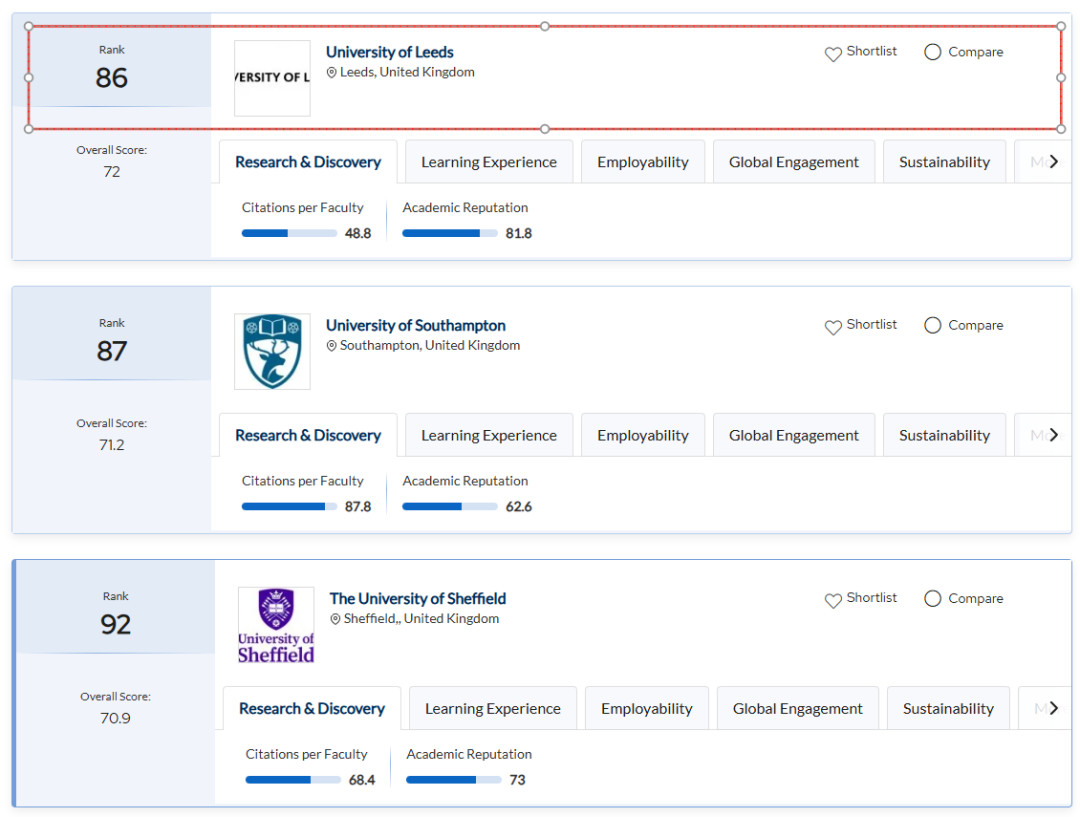The width and height of the screenshot is (1080, 817).
Task: Show more tabs in the Southampton card
Action: pos(1053,435)
